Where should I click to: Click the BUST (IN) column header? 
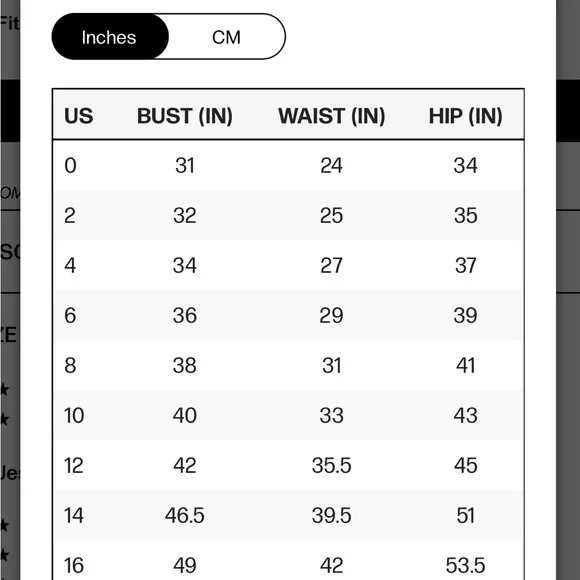click(x=185, y=116)
